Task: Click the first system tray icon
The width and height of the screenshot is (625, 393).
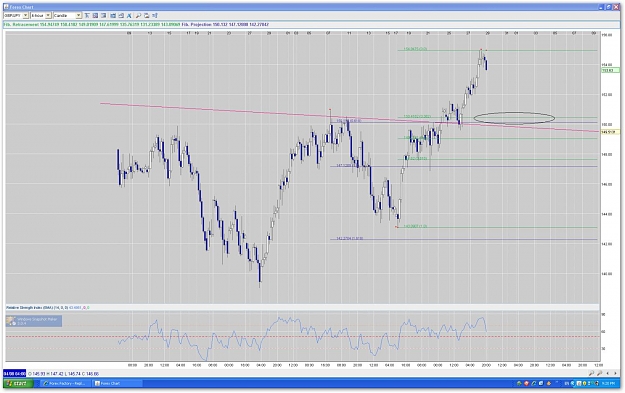Action: [x=519, y=383]
